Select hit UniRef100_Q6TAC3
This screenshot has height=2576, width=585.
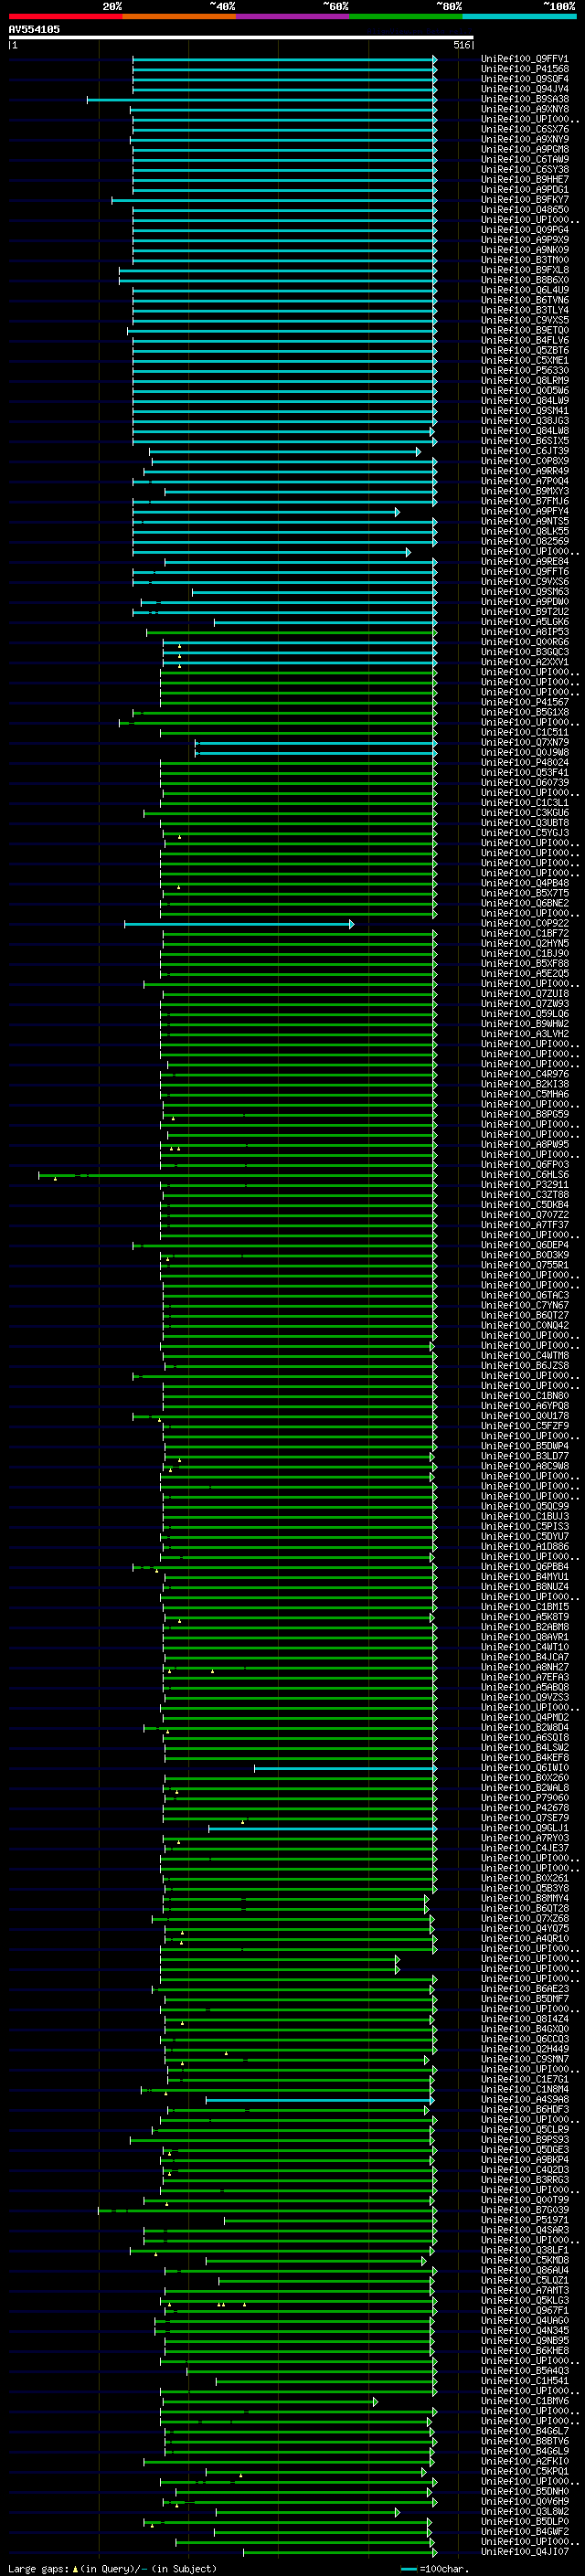point(525,1295)
